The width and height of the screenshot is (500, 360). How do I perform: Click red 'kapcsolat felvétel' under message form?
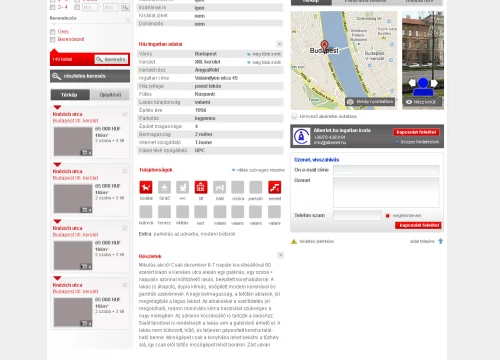click(418, 225)
